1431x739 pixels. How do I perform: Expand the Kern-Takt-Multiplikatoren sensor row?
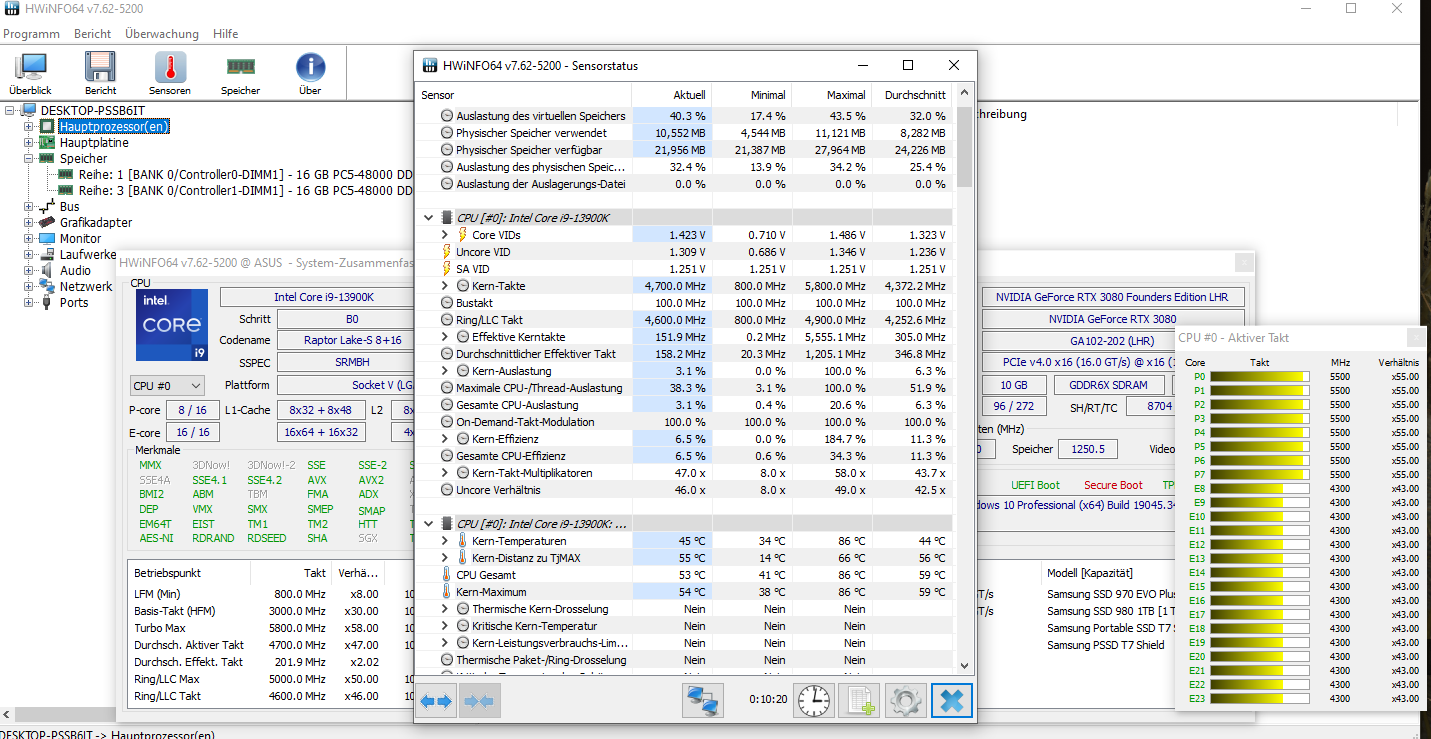coord(445,473)
